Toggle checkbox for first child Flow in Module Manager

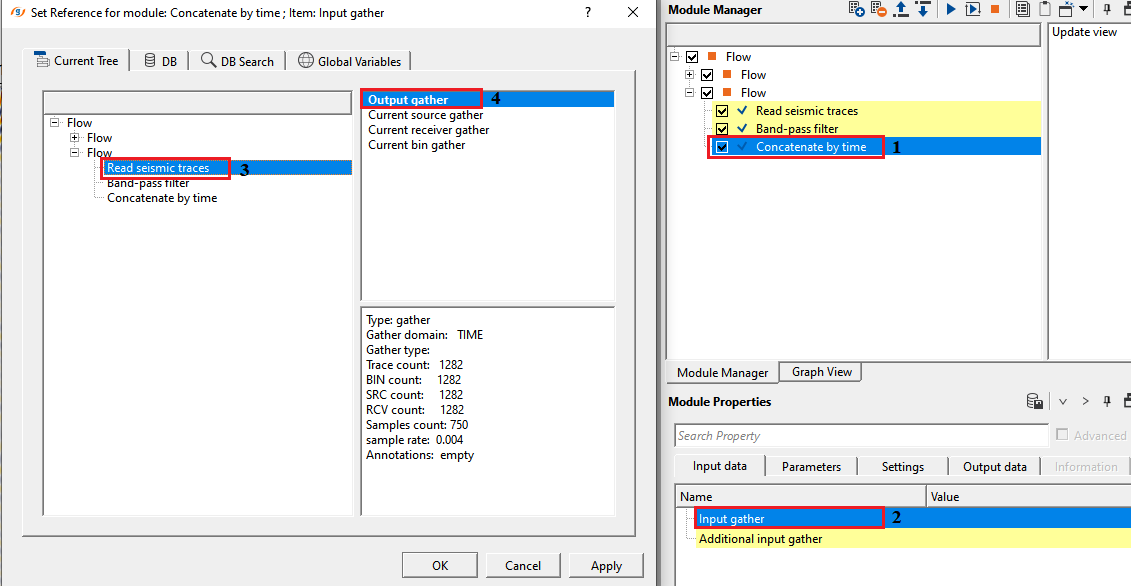click(707, 74)
